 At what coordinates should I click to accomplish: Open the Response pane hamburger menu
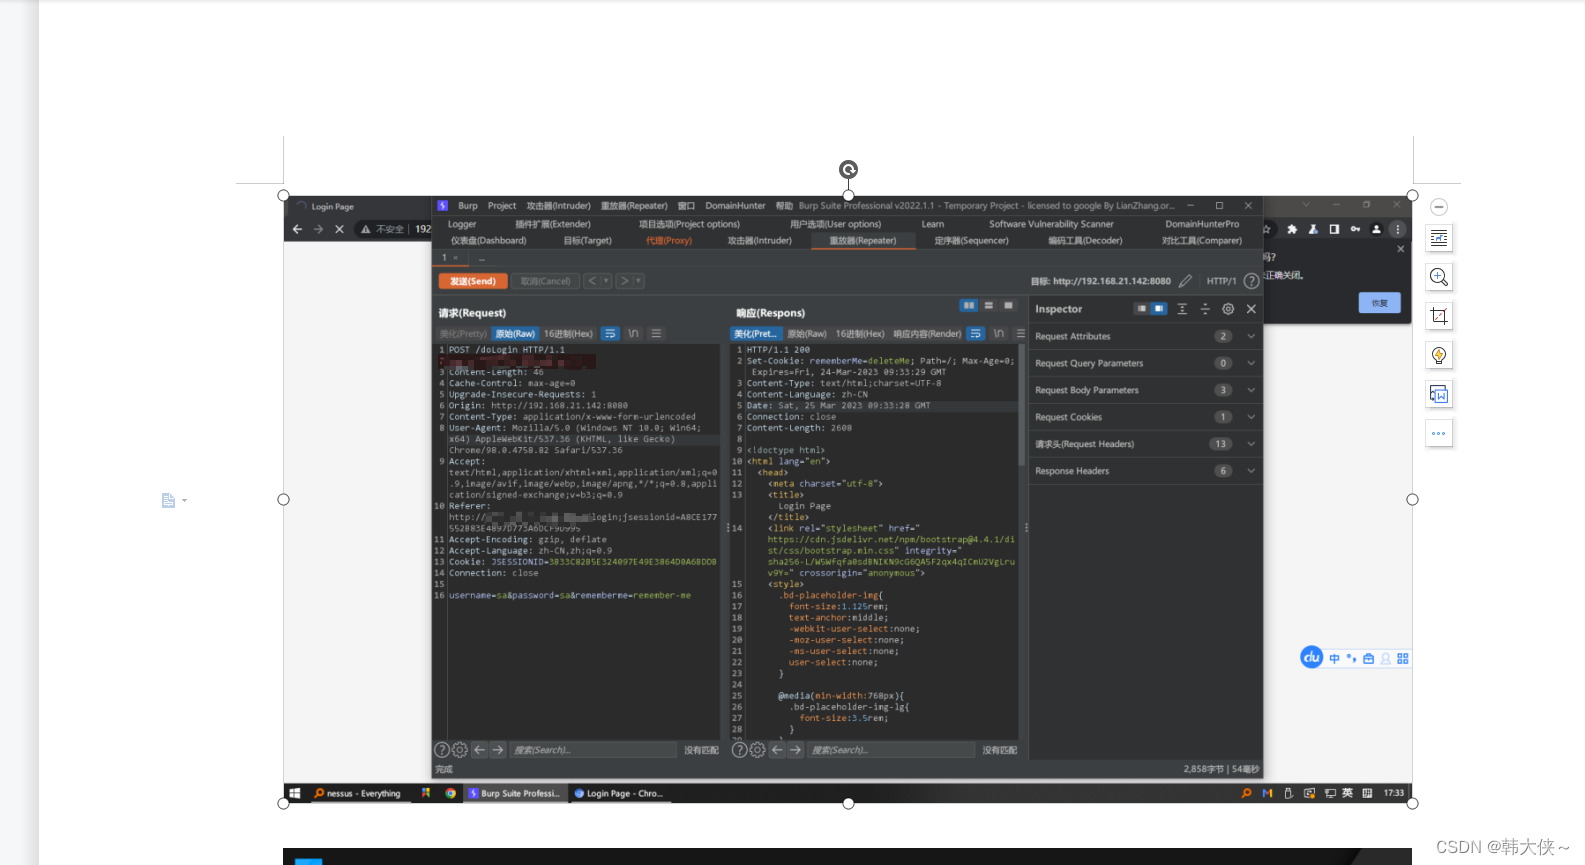pos(1020,334)
